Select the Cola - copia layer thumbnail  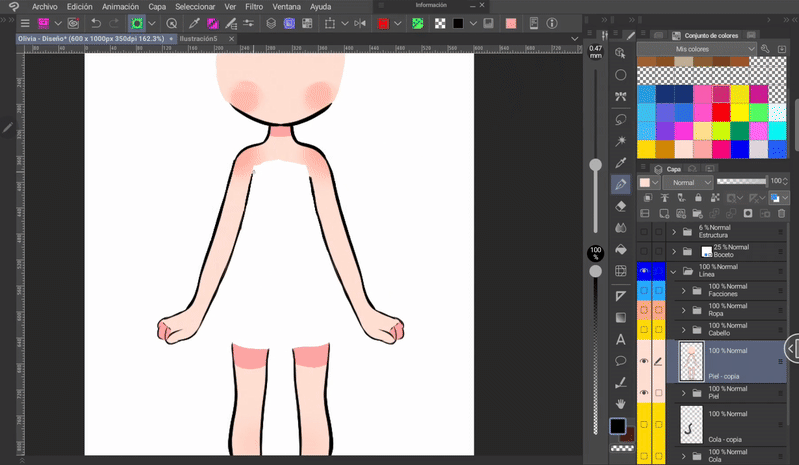click(691, 425)
